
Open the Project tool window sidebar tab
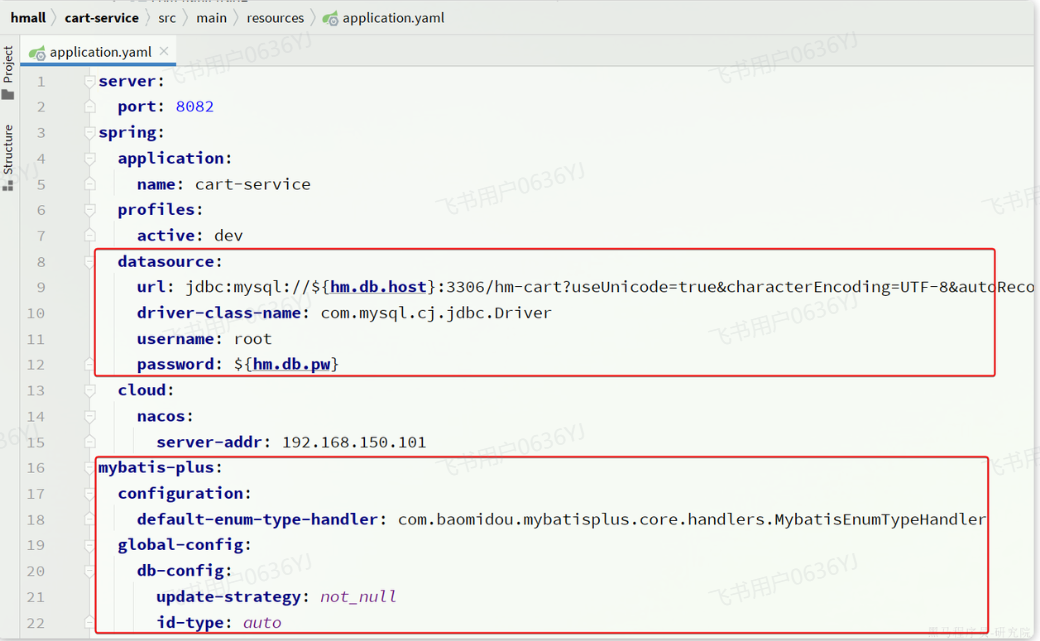click(8, 64)
